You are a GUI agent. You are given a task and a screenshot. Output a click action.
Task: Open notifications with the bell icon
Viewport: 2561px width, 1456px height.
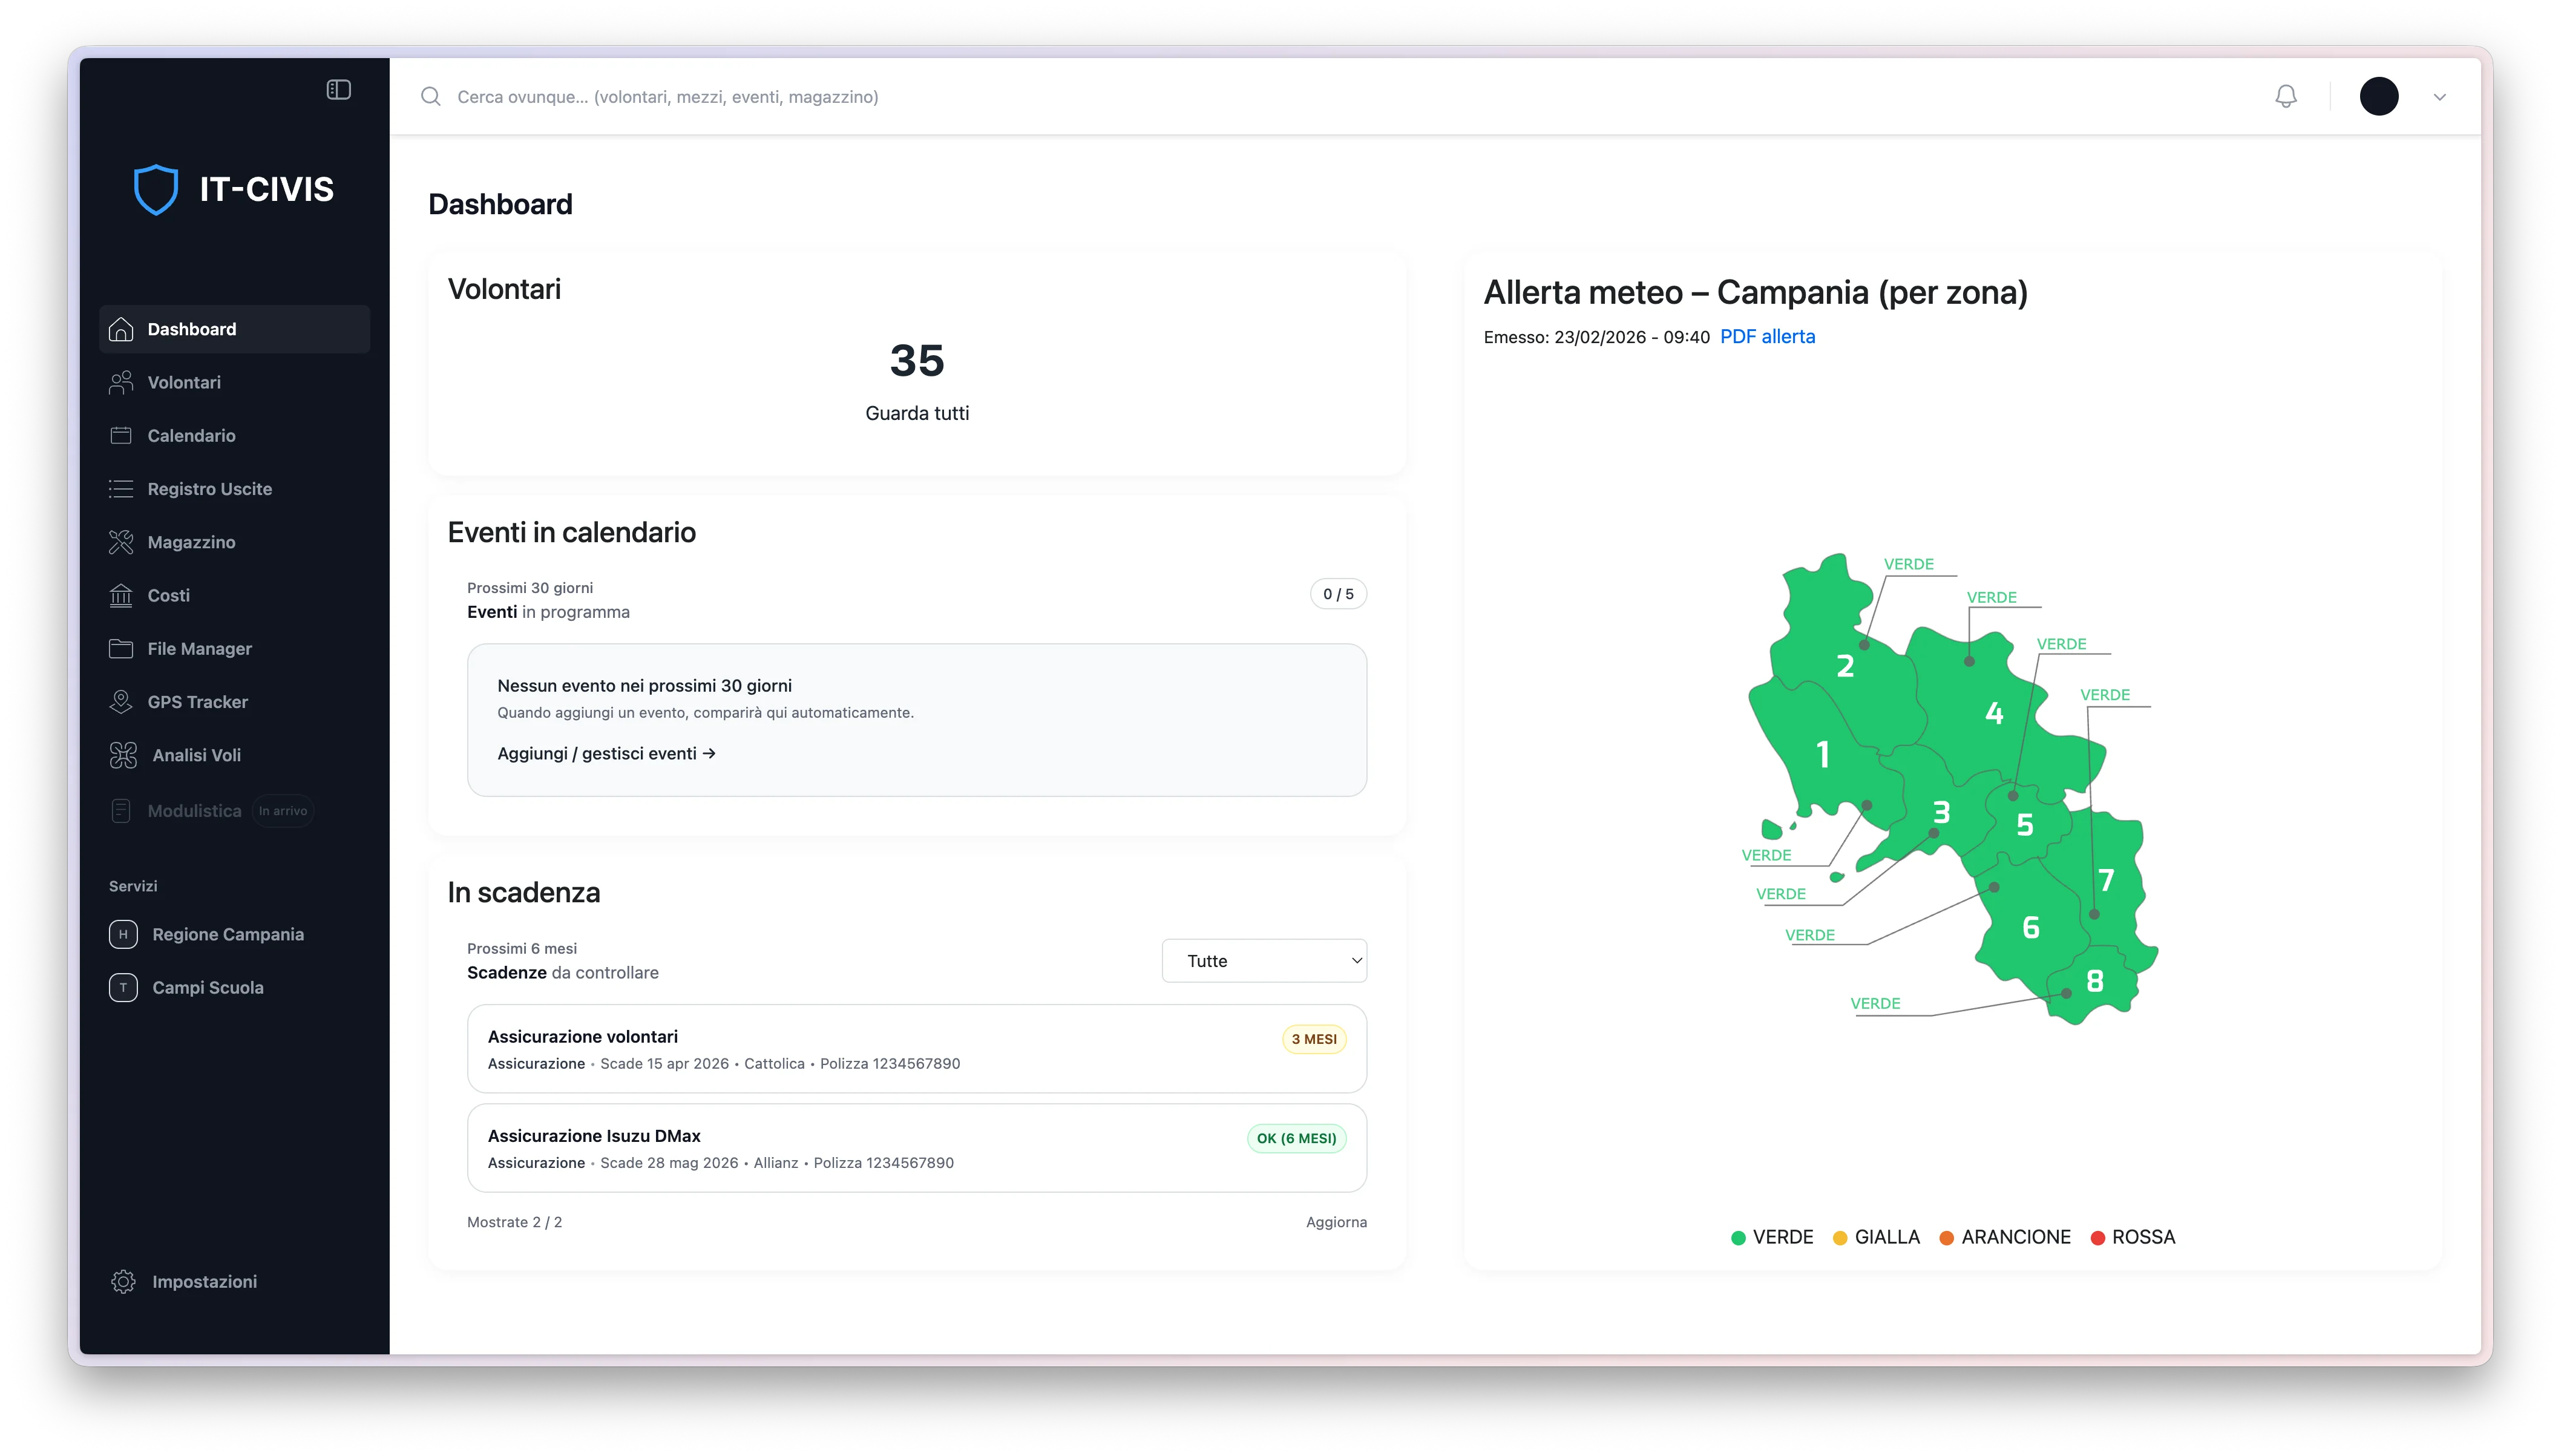coord(2286,96)
